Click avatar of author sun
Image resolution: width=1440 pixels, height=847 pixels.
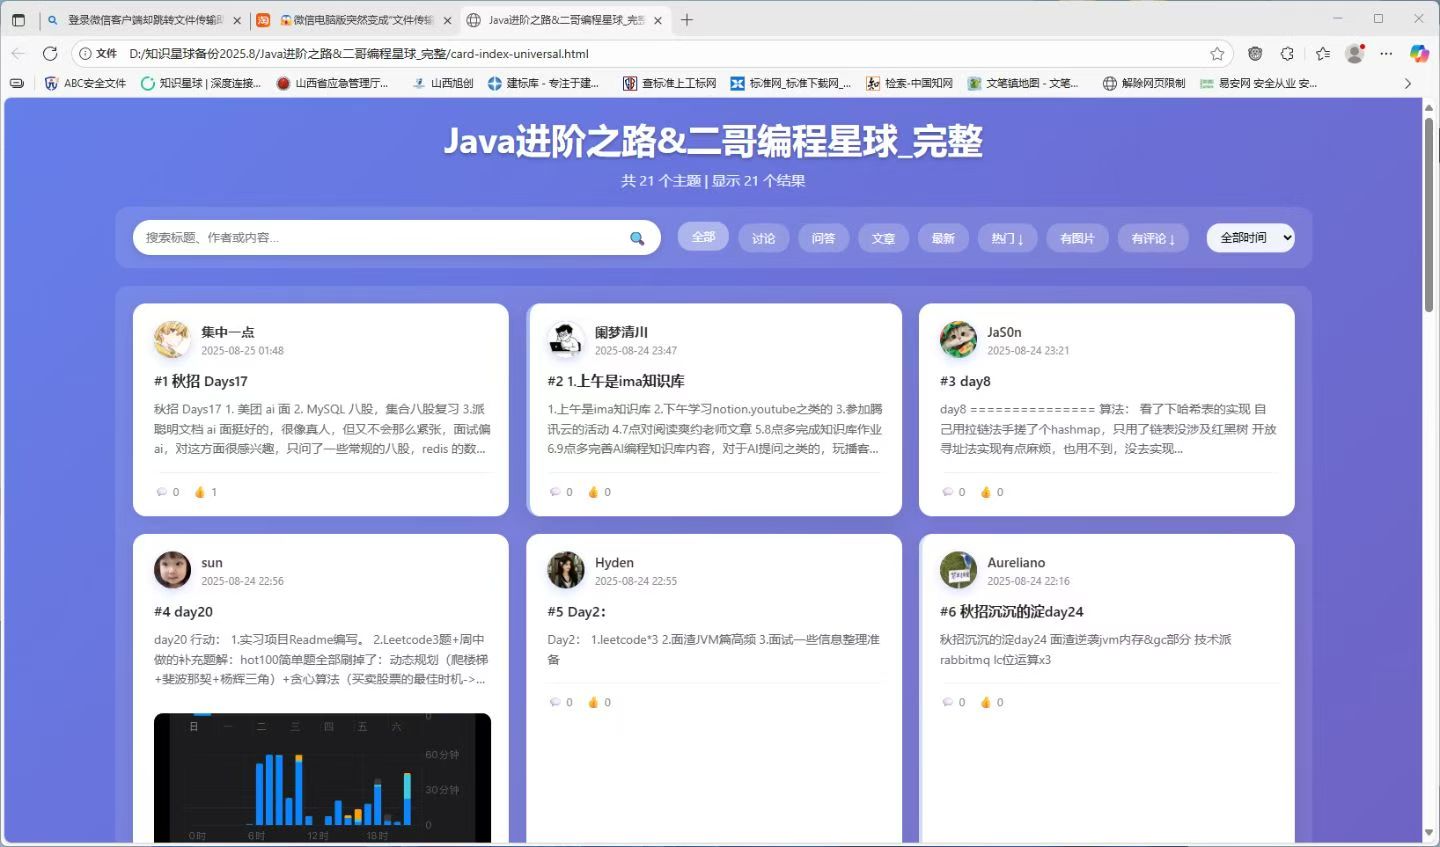coord(172,570)
